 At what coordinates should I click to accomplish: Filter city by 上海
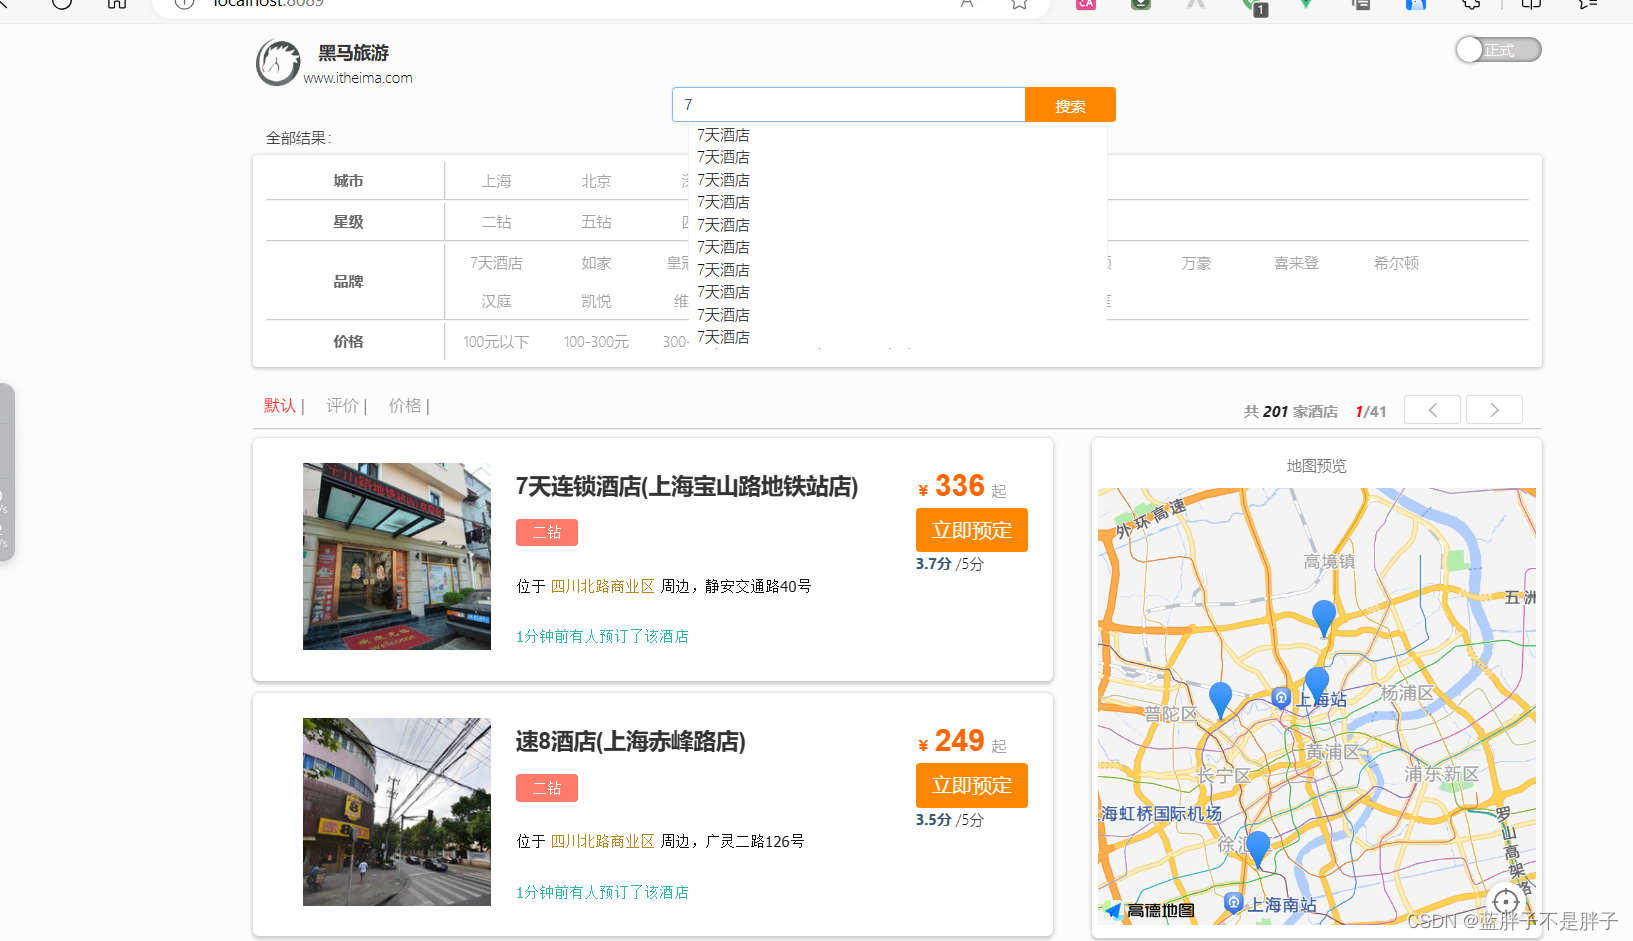pyautogui.click(x=496, y=181)
